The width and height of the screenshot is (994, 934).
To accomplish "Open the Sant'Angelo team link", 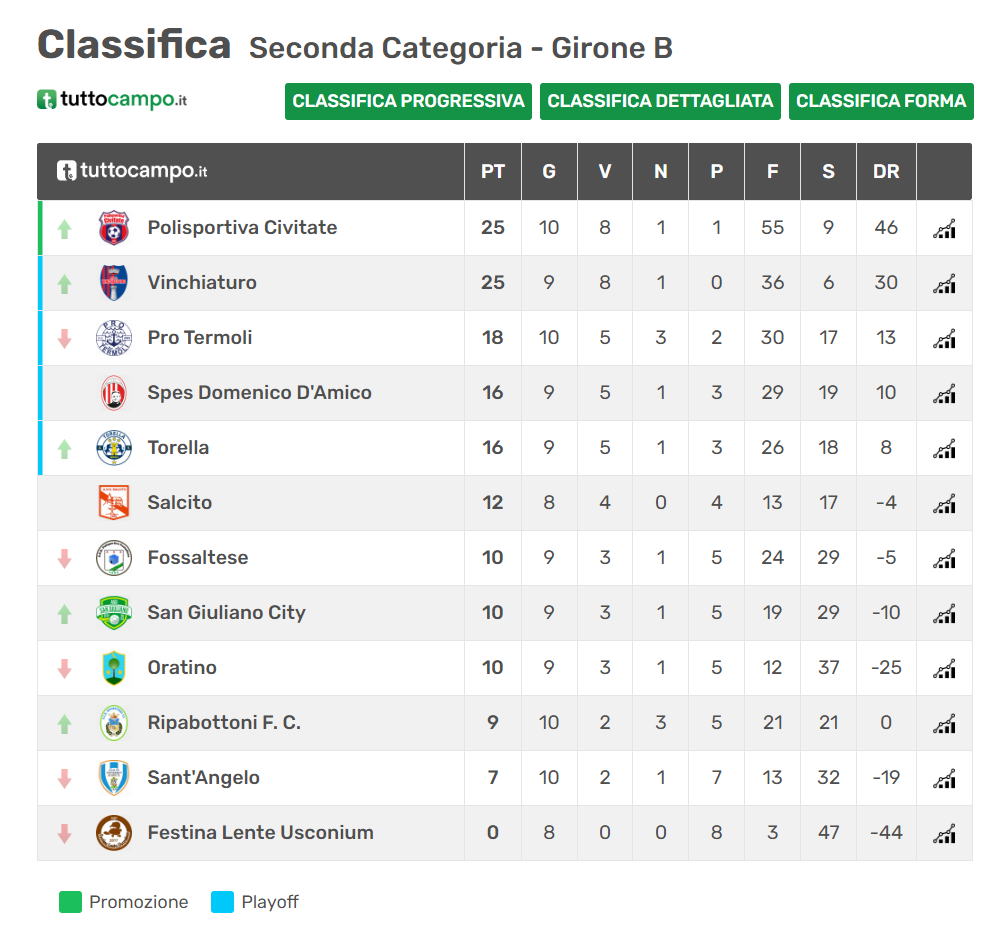I will [x=203, y=777].
